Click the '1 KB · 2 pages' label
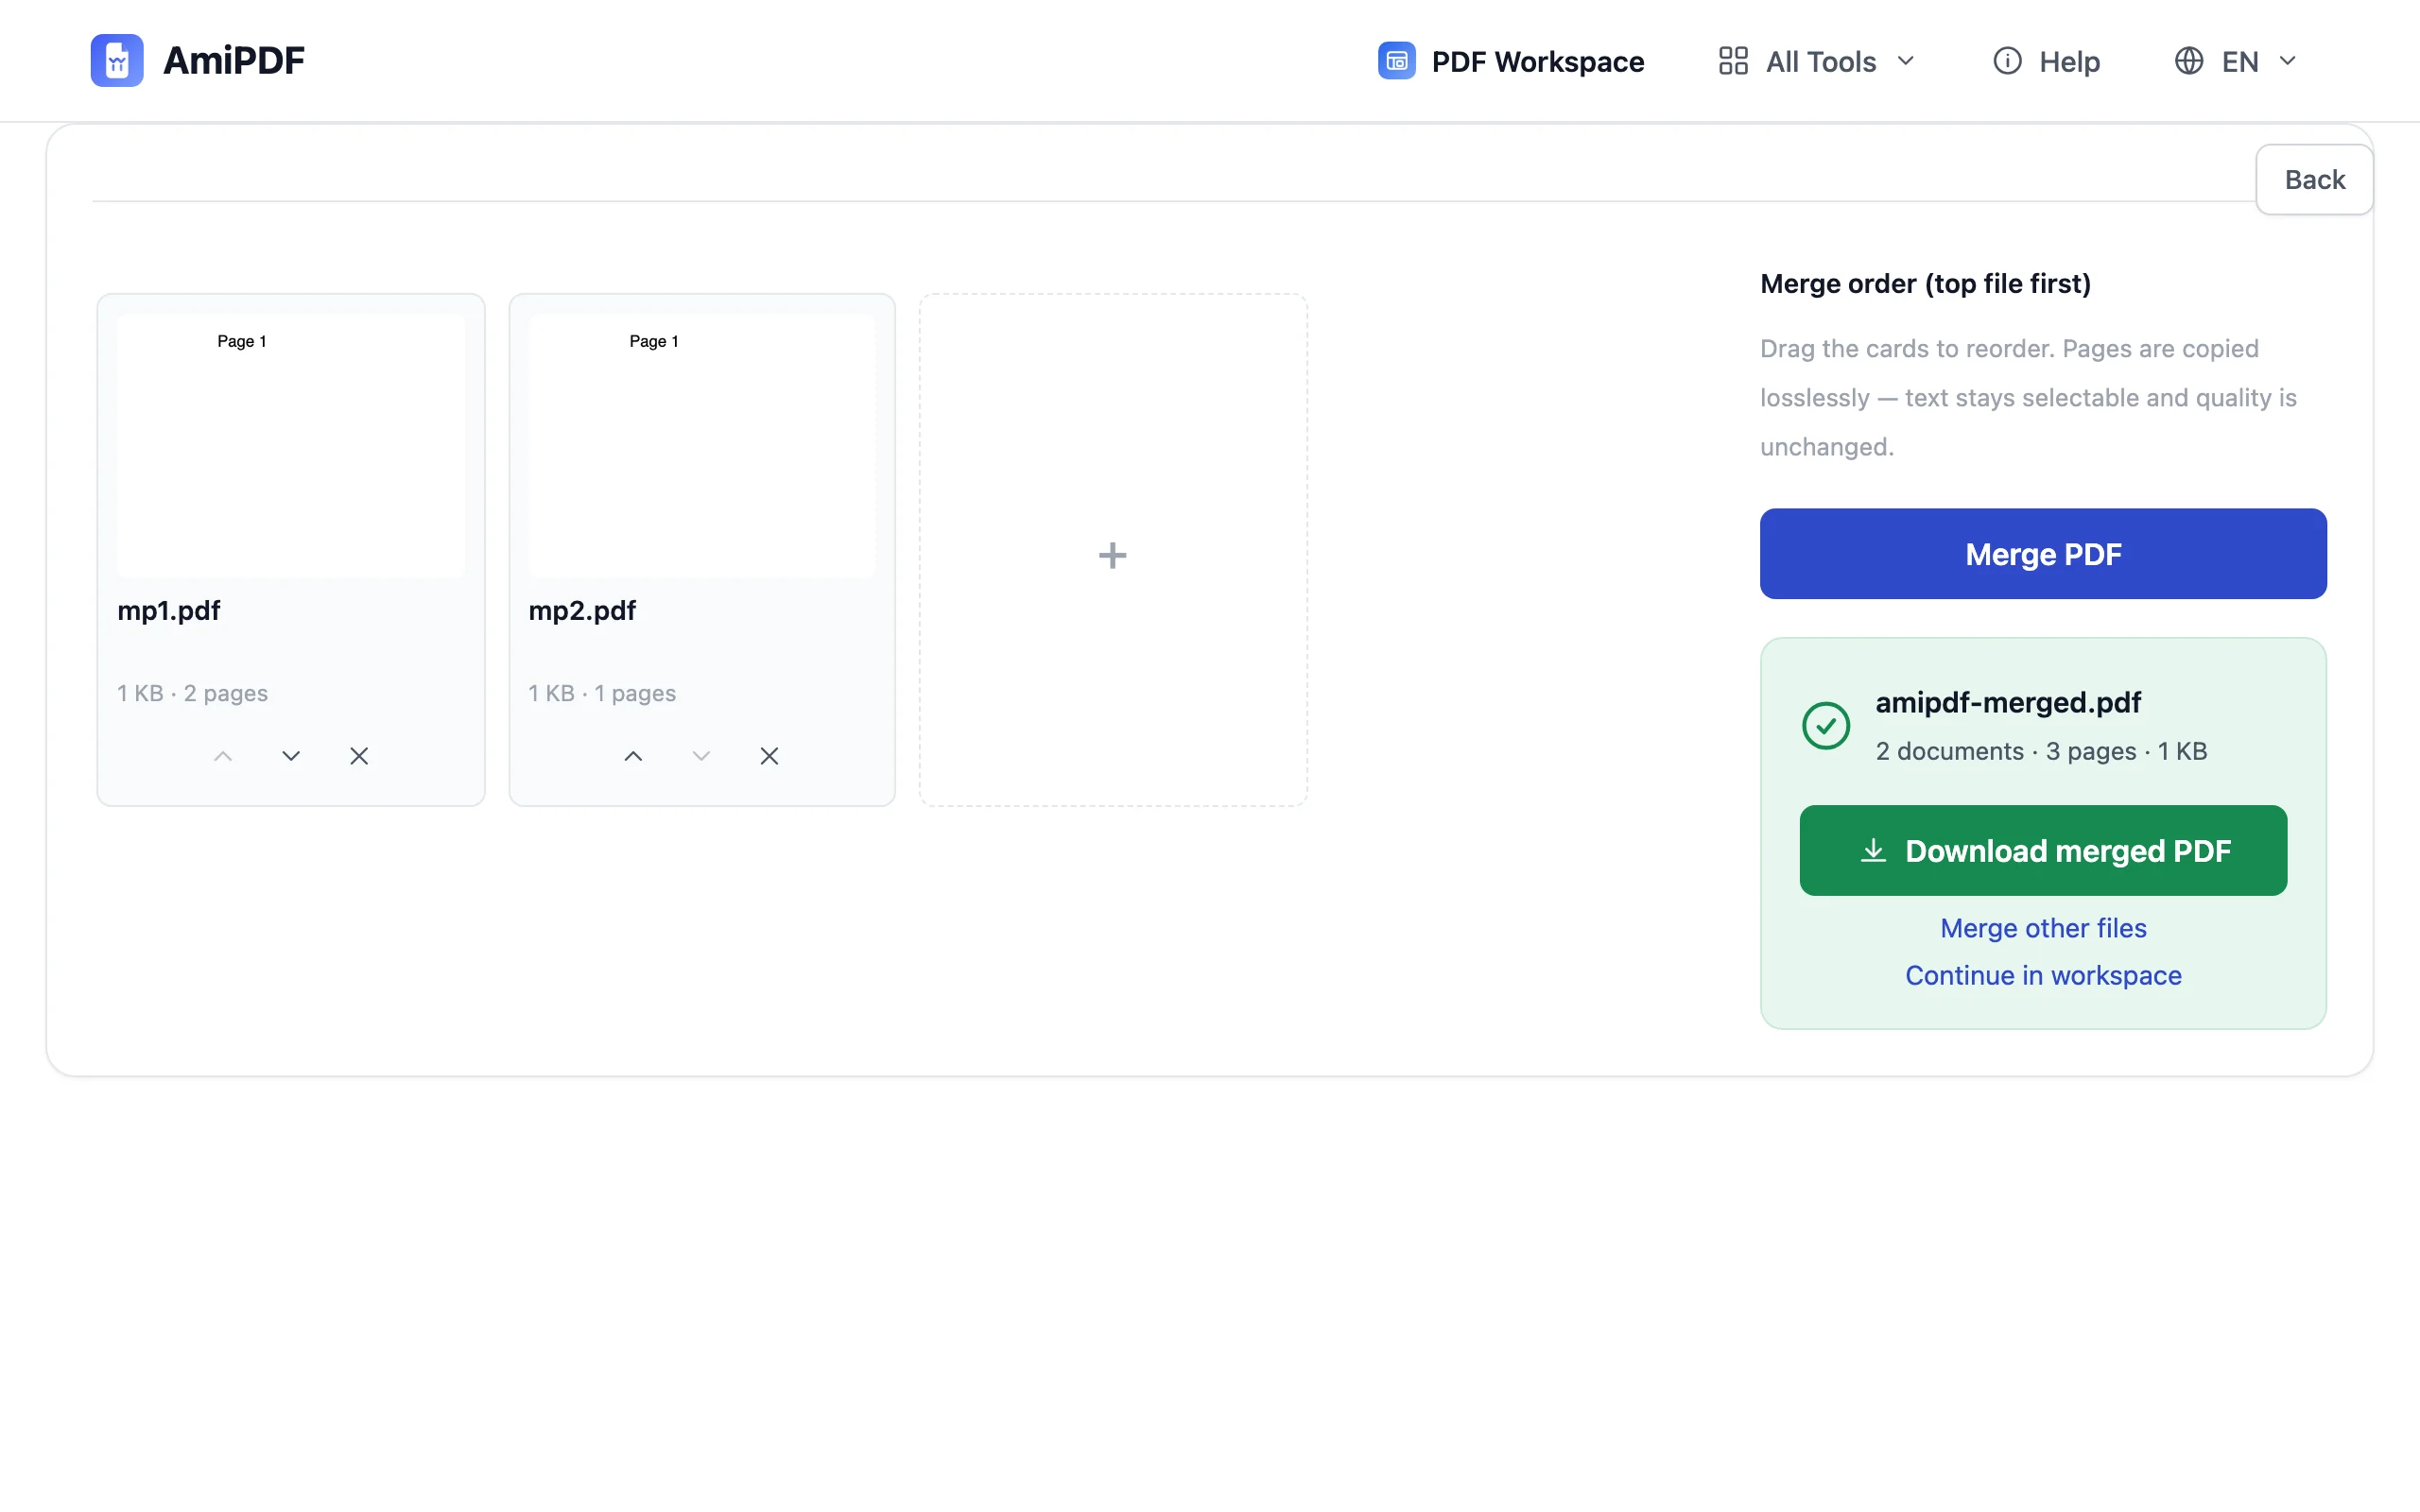This screenshot has height=1512, width=2420. coord(192,693)
